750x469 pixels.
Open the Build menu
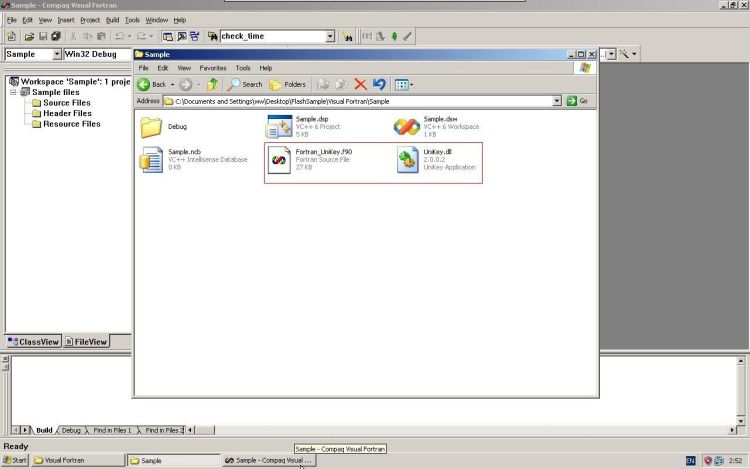(112, 20)
